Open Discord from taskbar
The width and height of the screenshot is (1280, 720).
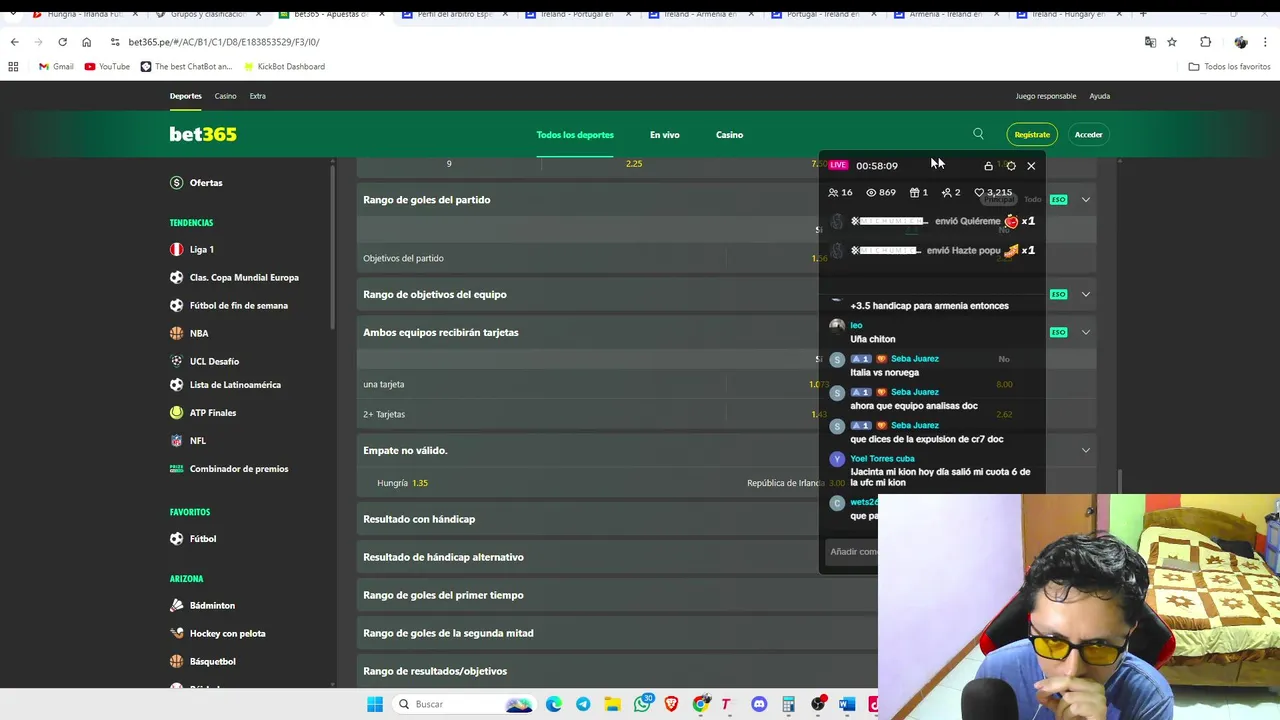[759, 704]
